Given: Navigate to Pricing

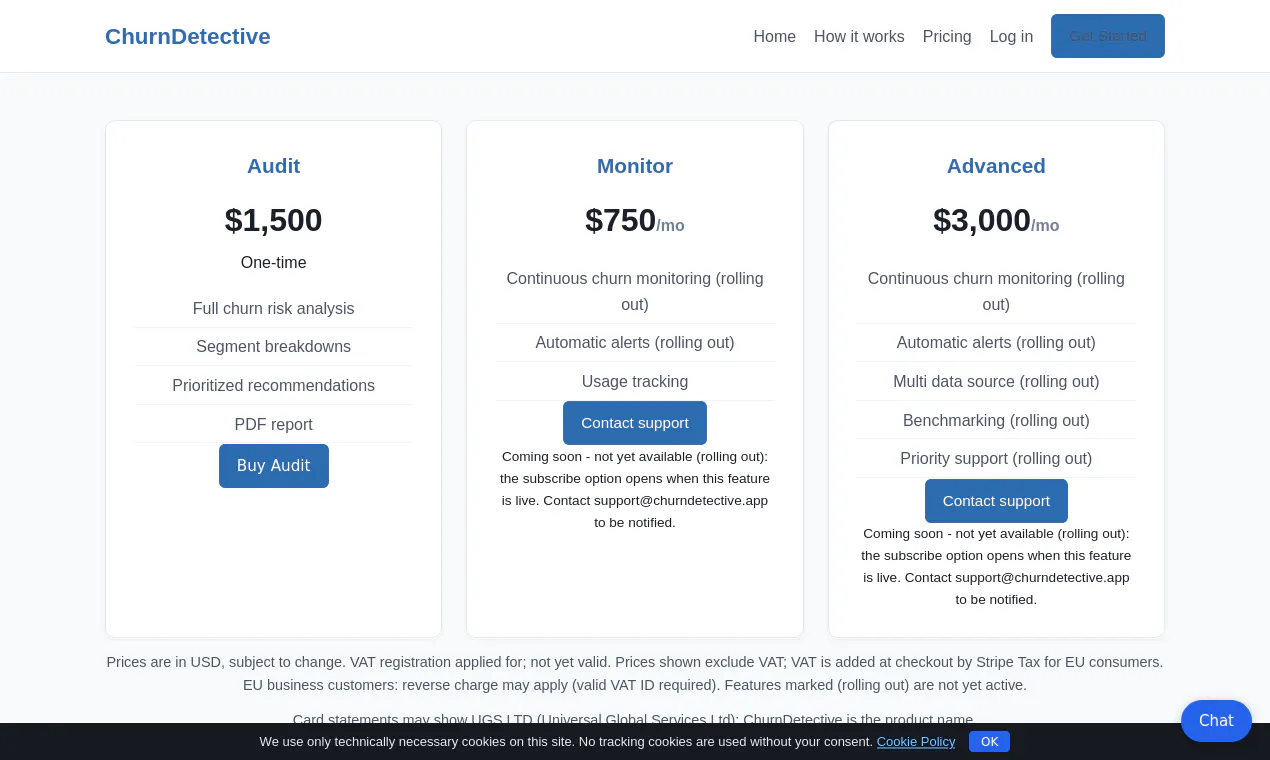Looking at the screenshot, I should tap(947, 36).
